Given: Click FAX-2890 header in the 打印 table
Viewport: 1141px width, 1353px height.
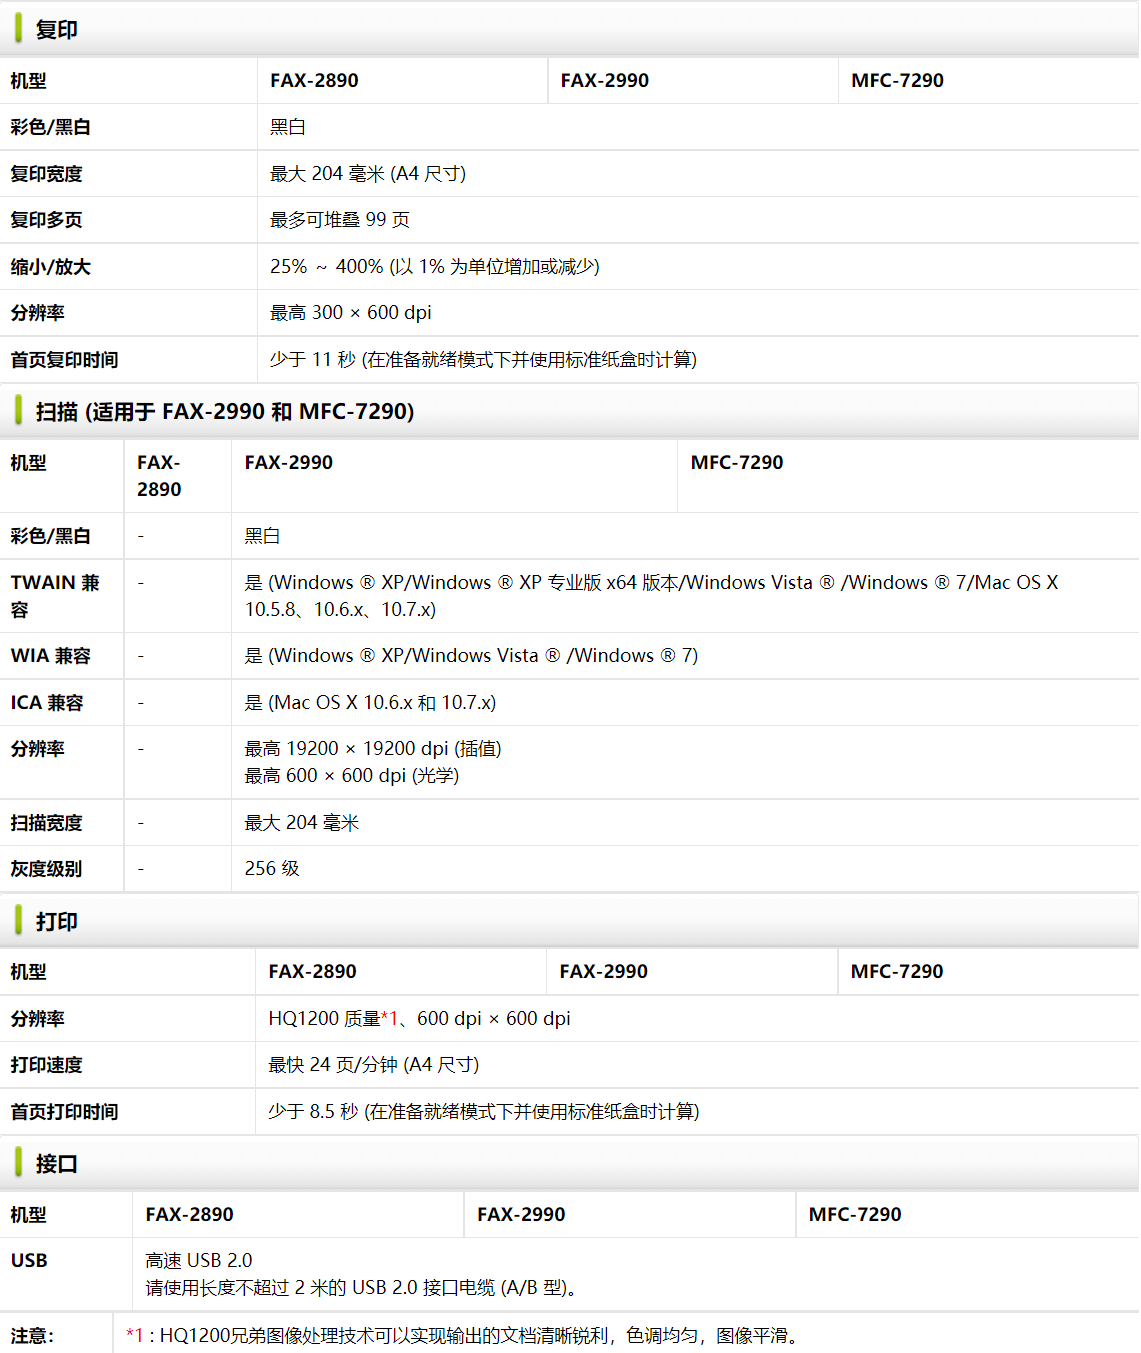Looking at the screenshot, I should 313,972.
